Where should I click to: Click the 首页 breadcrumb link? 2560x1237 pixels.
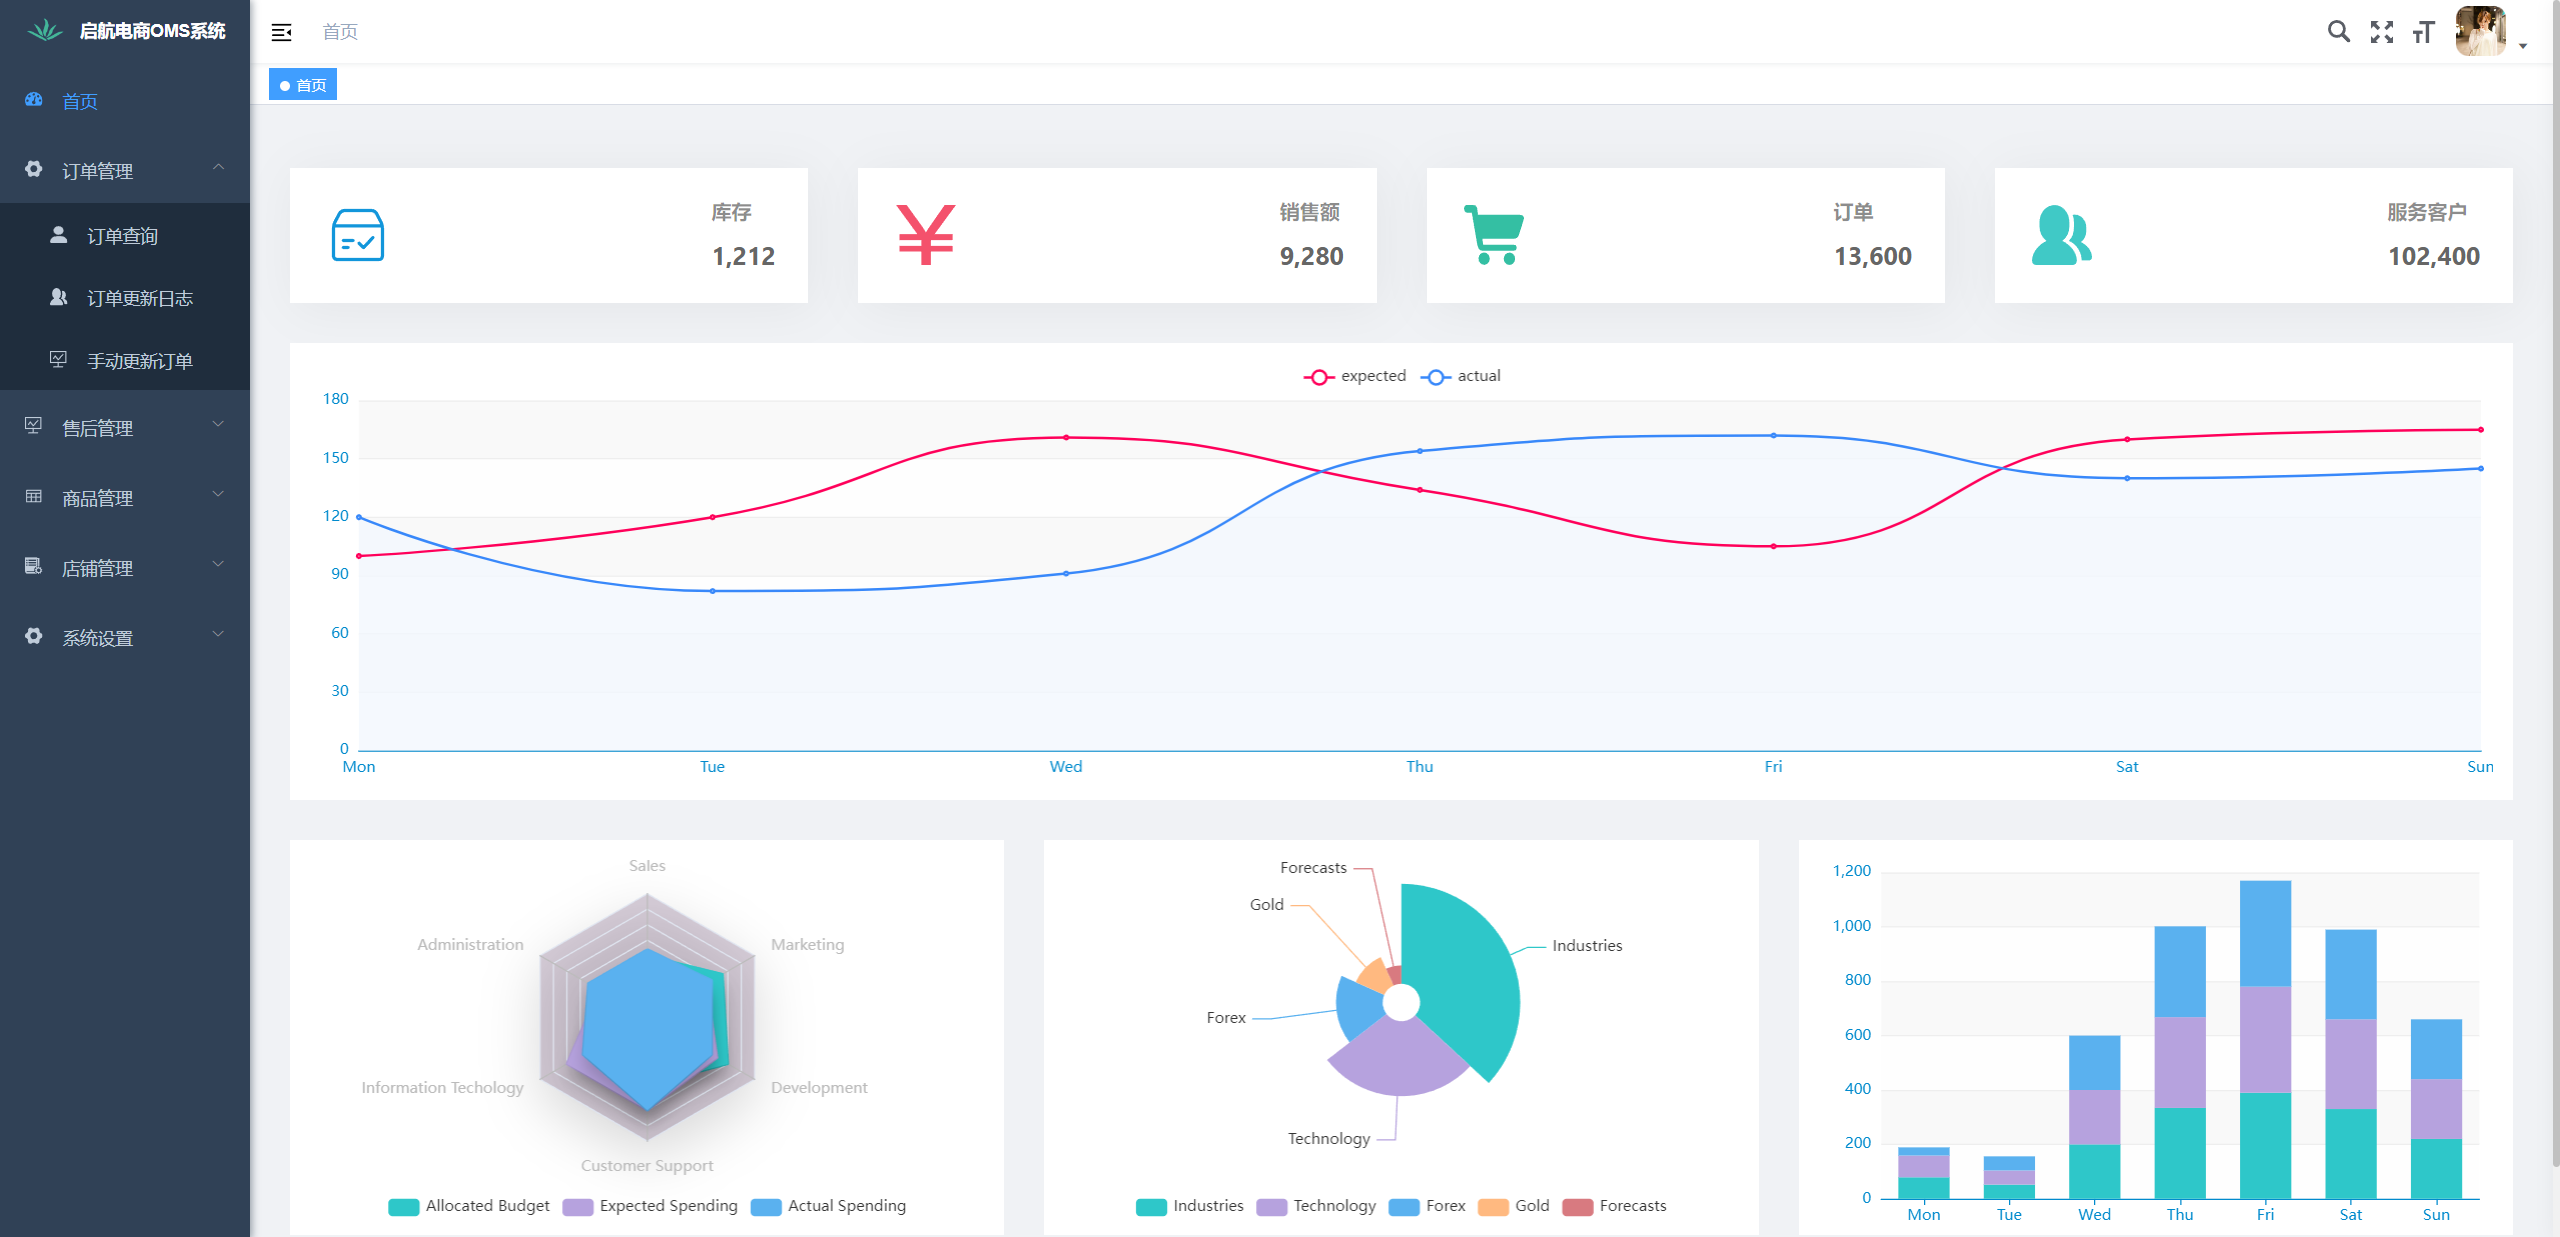point(340,32)
